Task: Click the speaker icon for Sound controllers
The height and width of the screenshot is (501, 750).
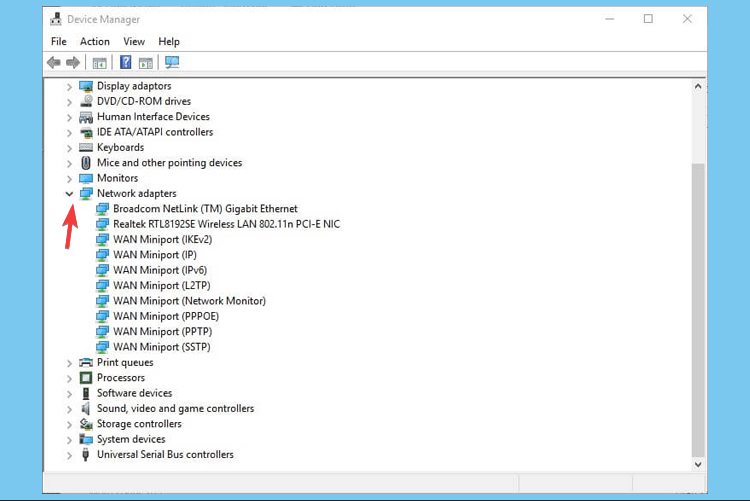Action: click(x=86, y=409)
